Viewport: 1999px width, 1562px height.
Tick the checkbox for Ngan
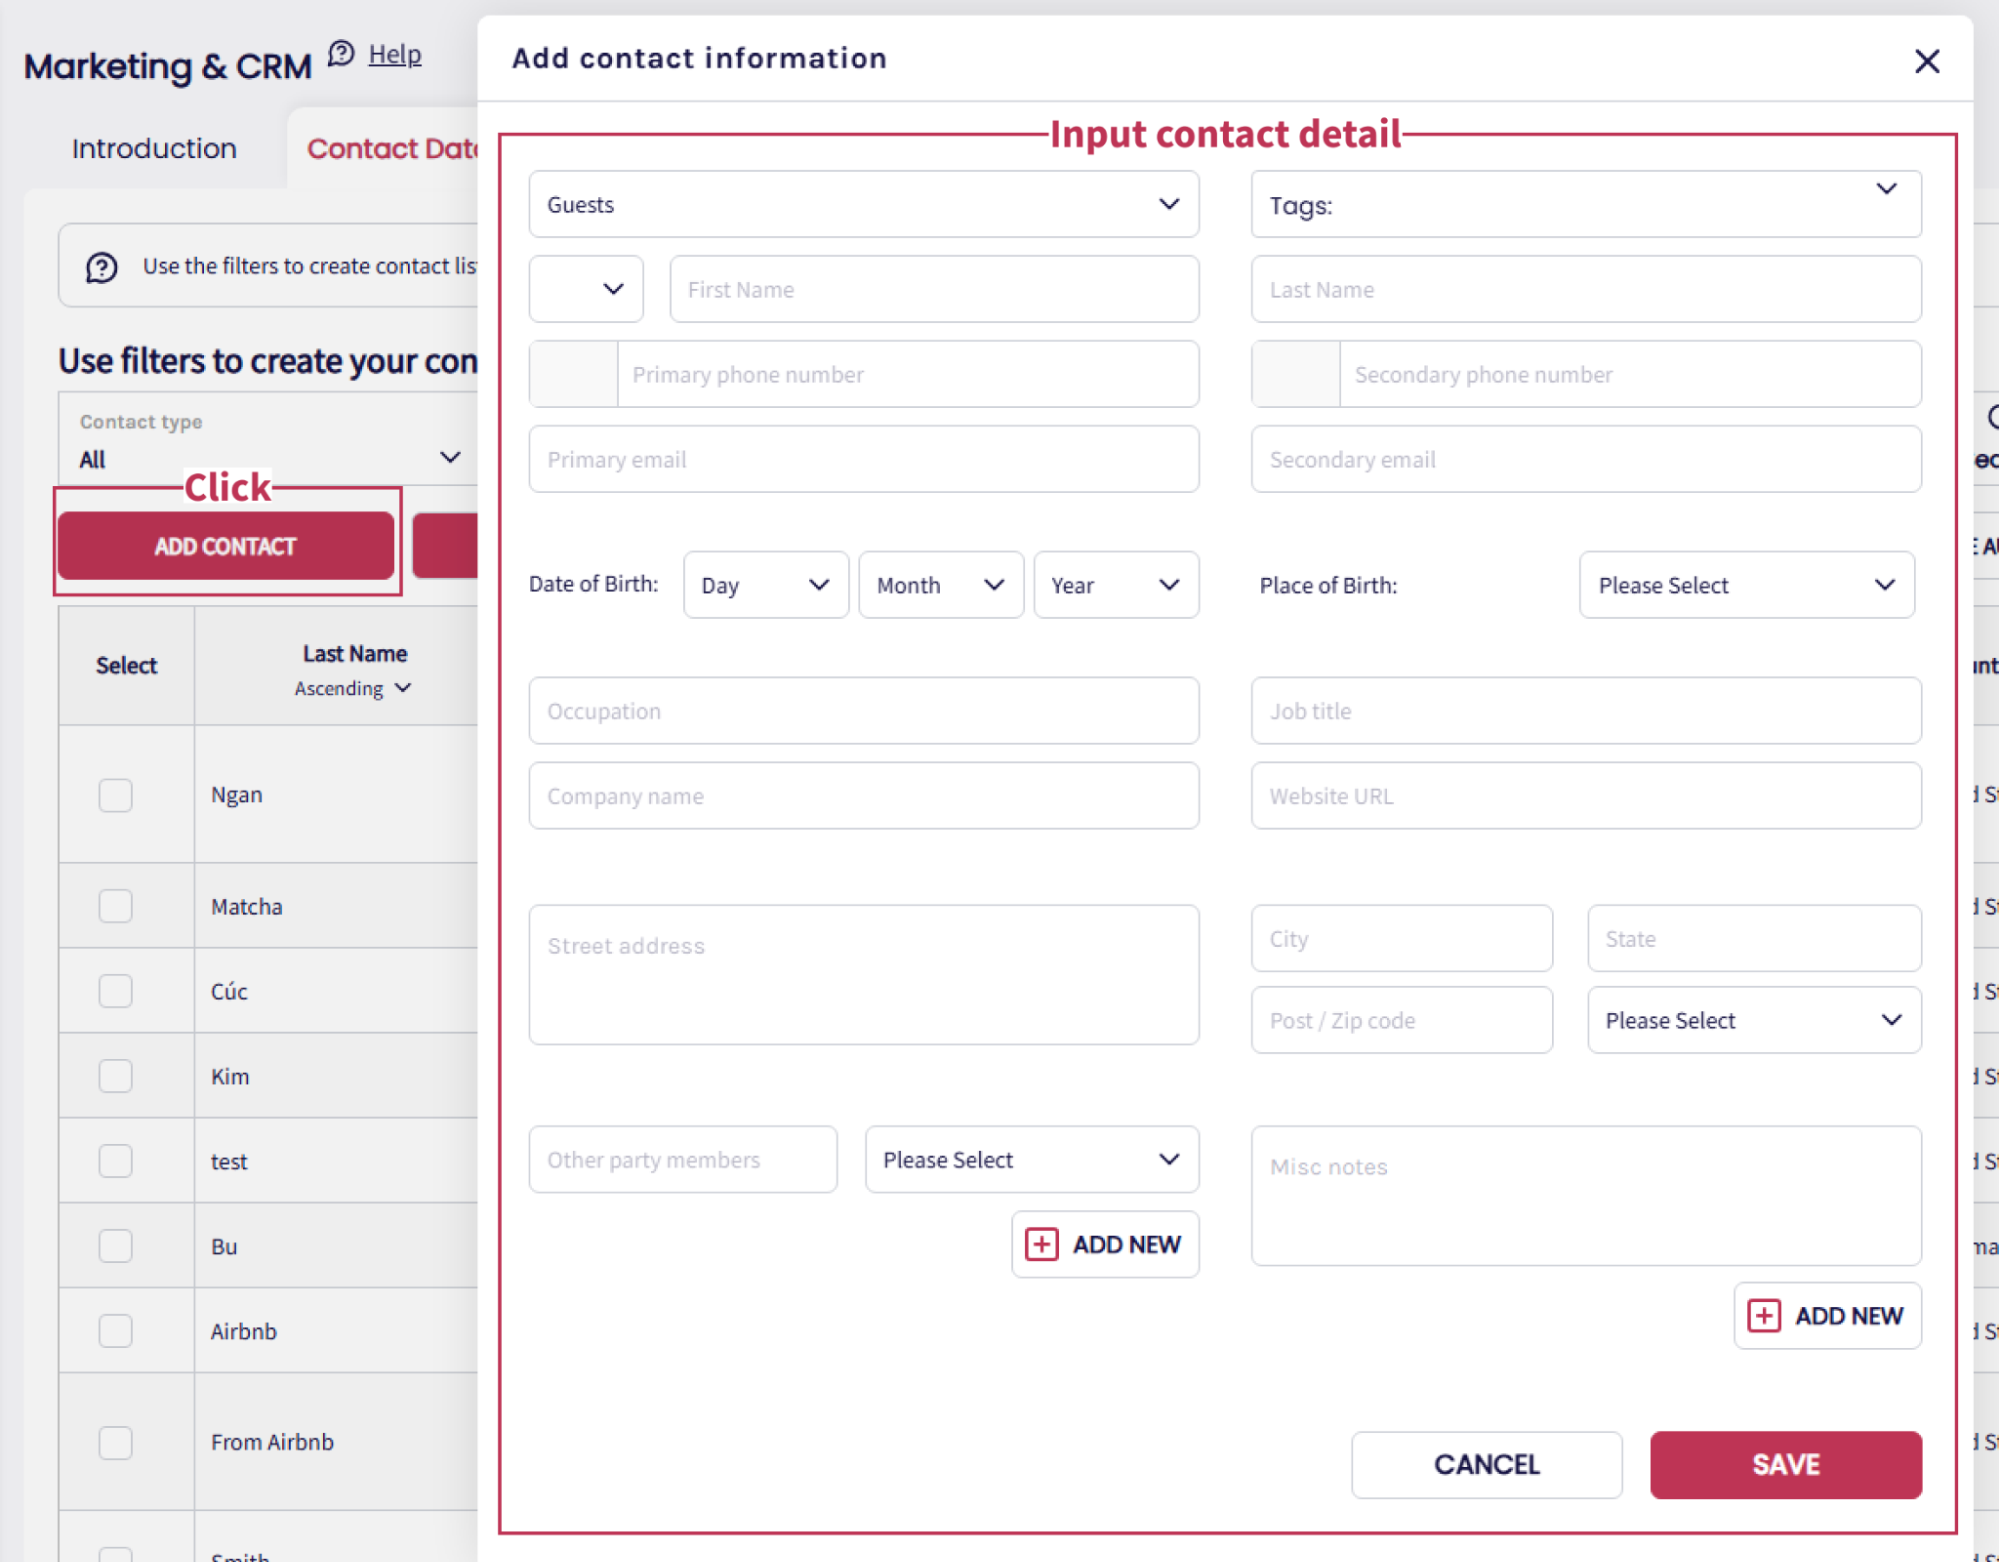click(x=116, y=795)
